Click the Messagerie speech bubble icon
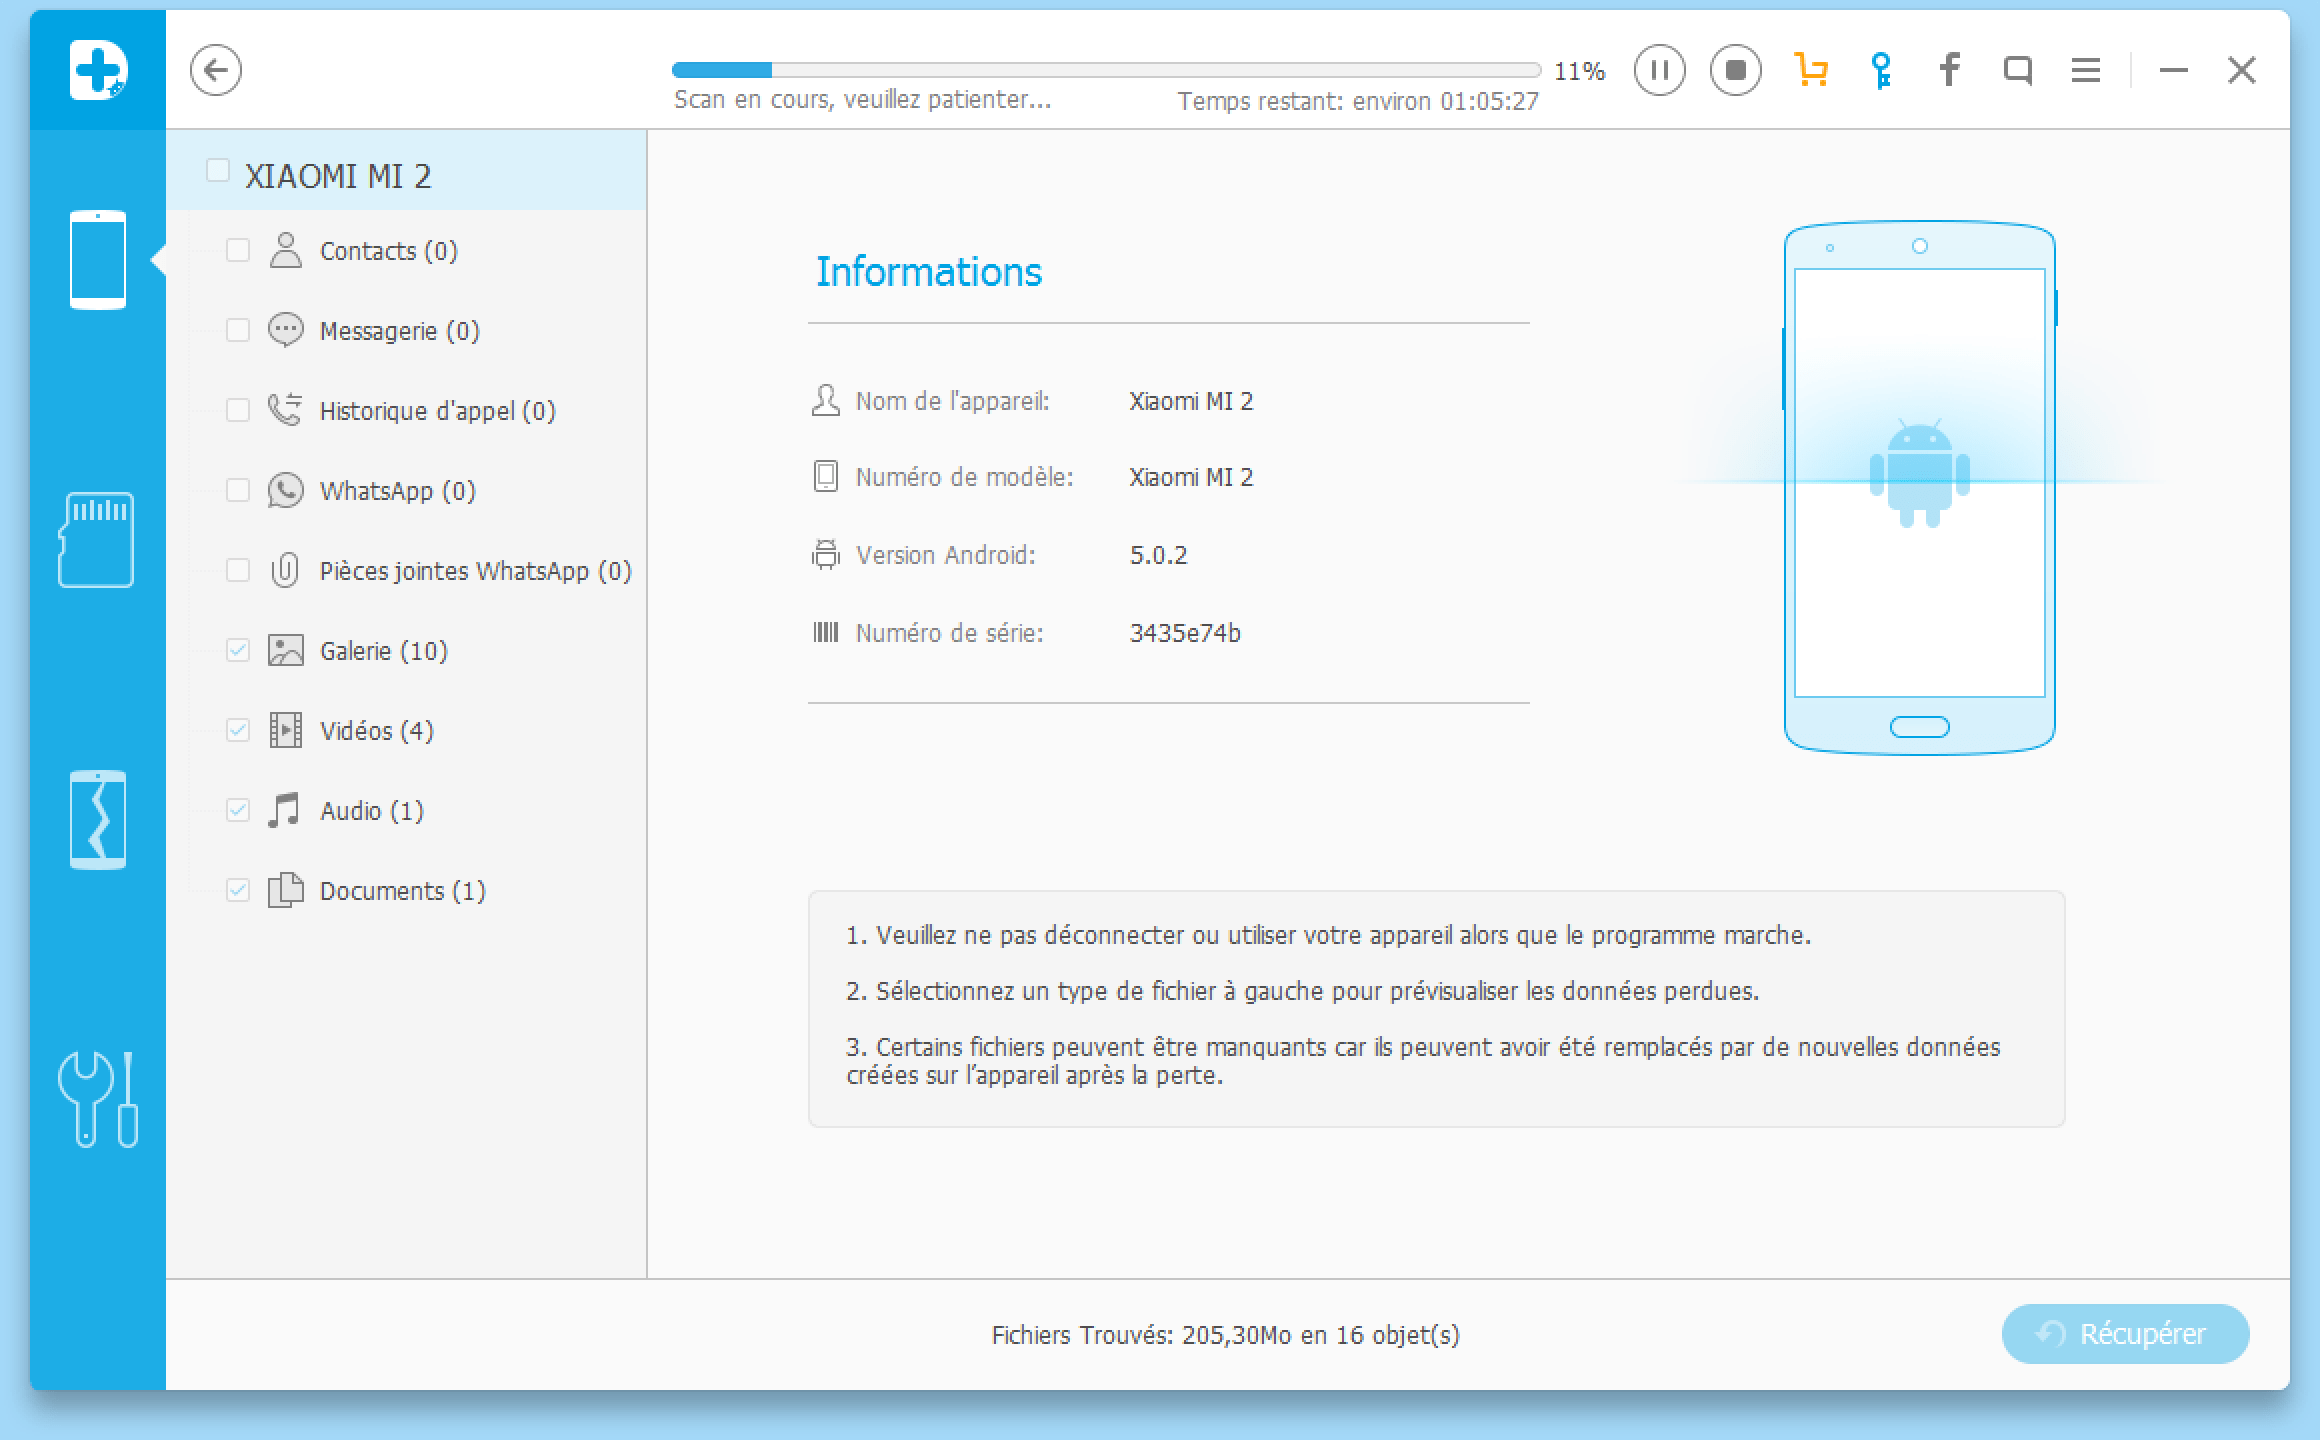2320x1440 pixels. (286, 330)
